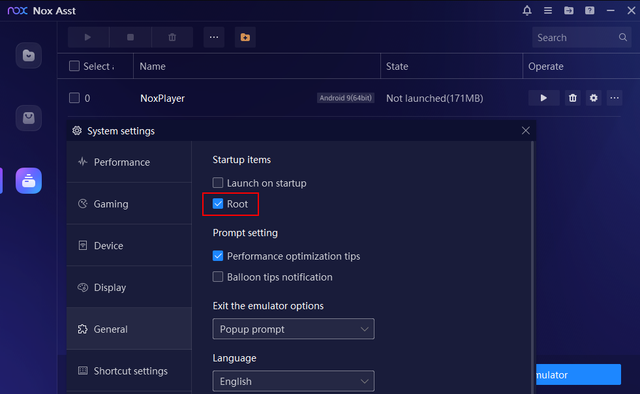Click the Nox logo in title bar

pos(18,11)
